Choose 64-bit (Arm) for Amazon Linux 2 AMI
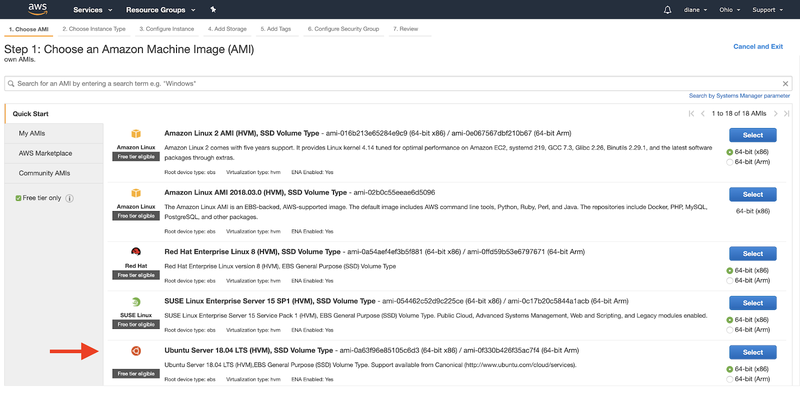Viewport: 800px width, 394px height. (x=730, y=162)
